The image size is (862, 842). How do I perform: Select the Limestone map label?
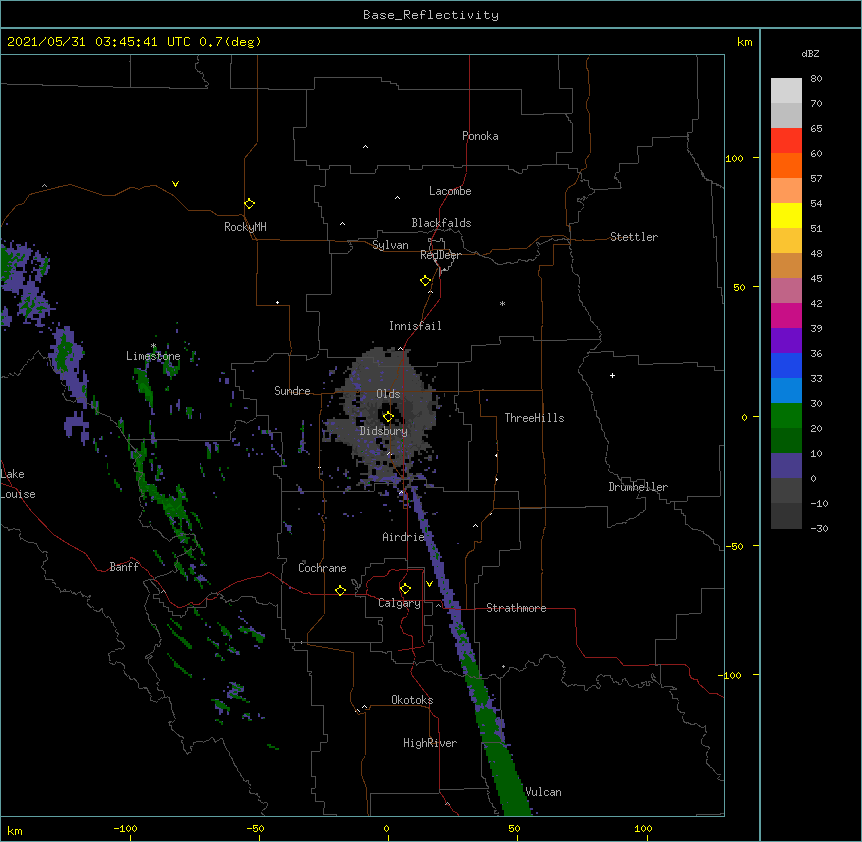(x=153, y=356)
